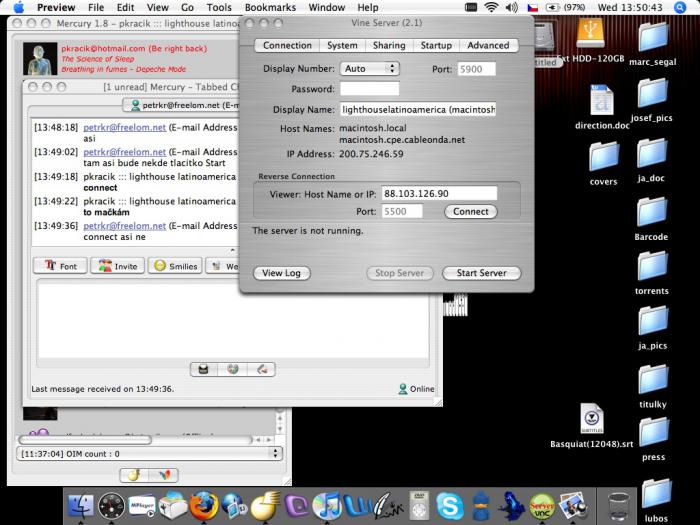The height and width of the screenshot is (525, 700).
Task: Open the File menu
Action: pyautogui.click(x=96, y=8)
